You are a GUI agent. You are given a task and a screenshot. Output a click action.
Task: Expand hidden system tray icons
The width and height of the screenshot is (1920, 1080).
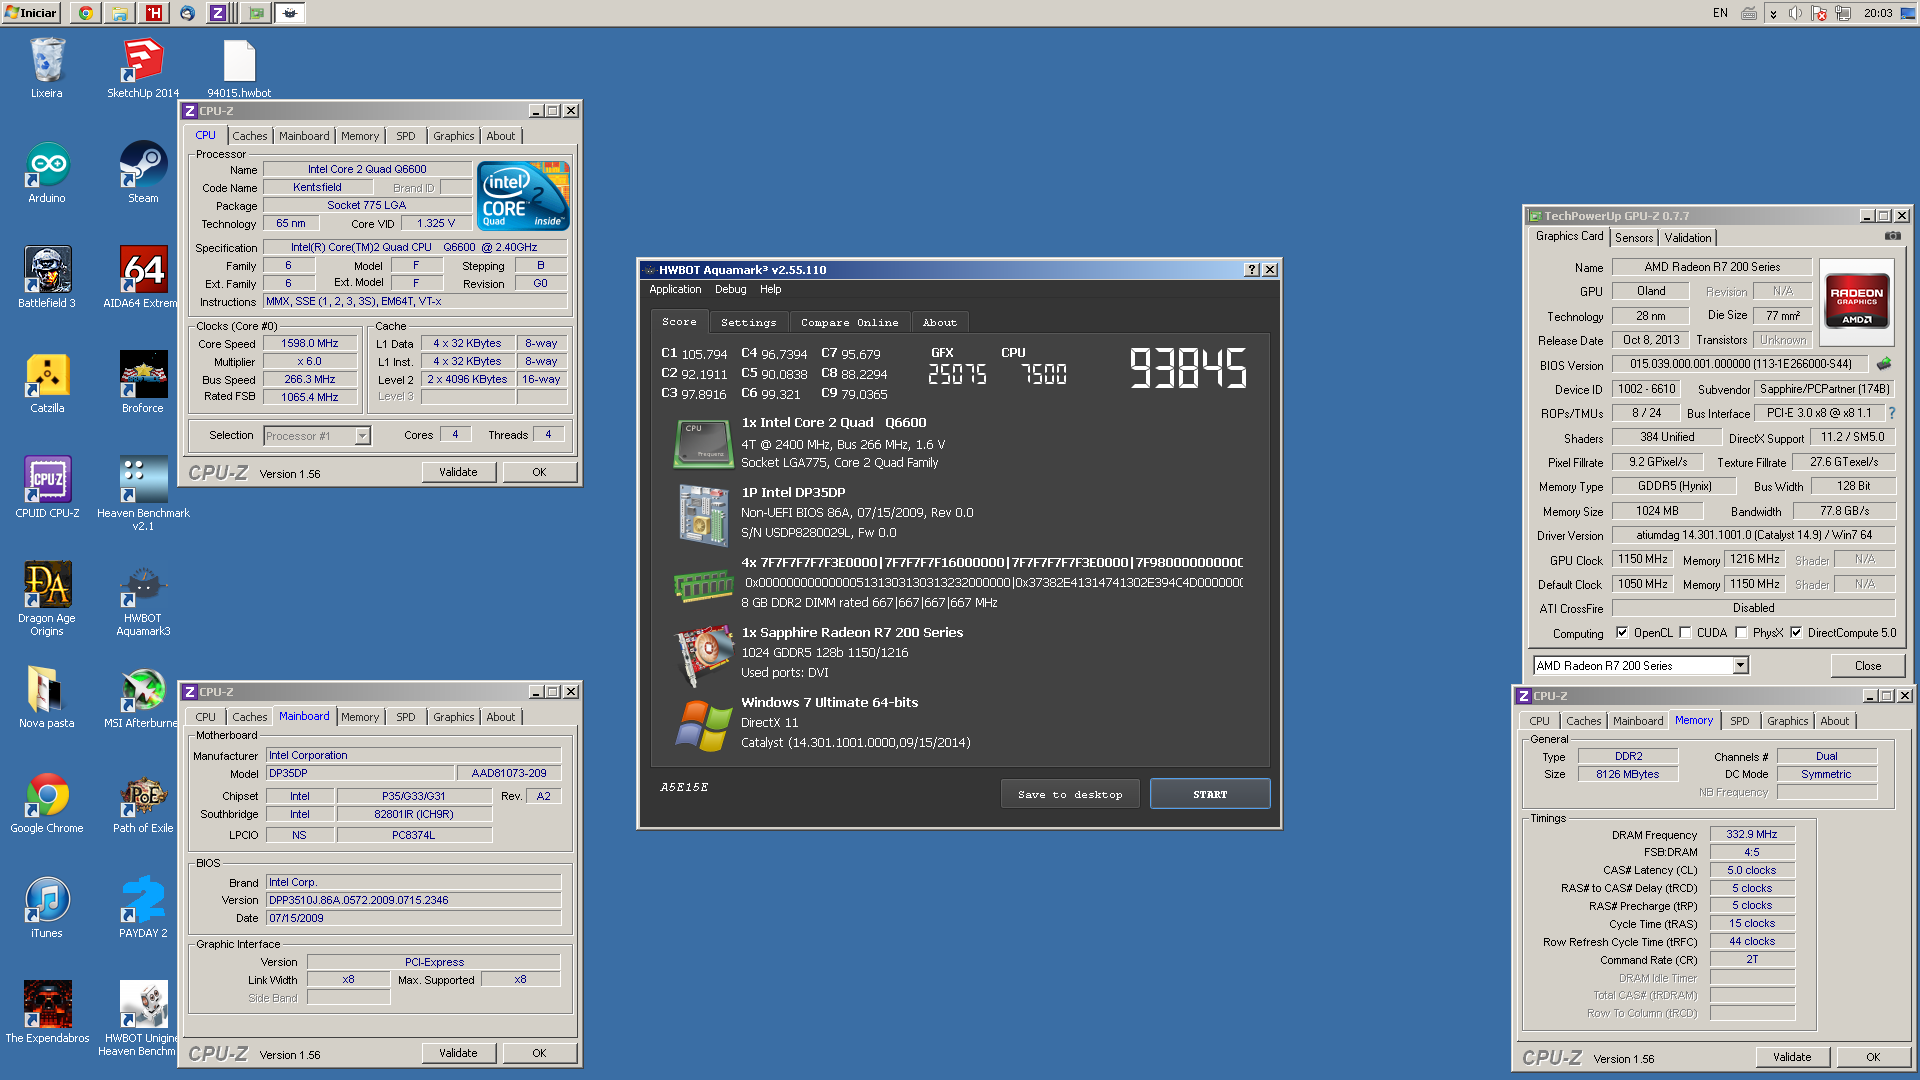pos(1773,13)
